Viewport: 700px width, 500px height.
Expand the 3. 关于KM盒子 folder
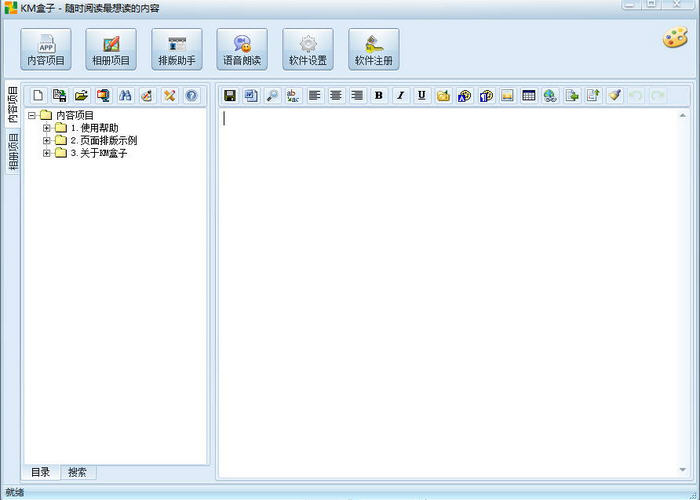(46, 153)
